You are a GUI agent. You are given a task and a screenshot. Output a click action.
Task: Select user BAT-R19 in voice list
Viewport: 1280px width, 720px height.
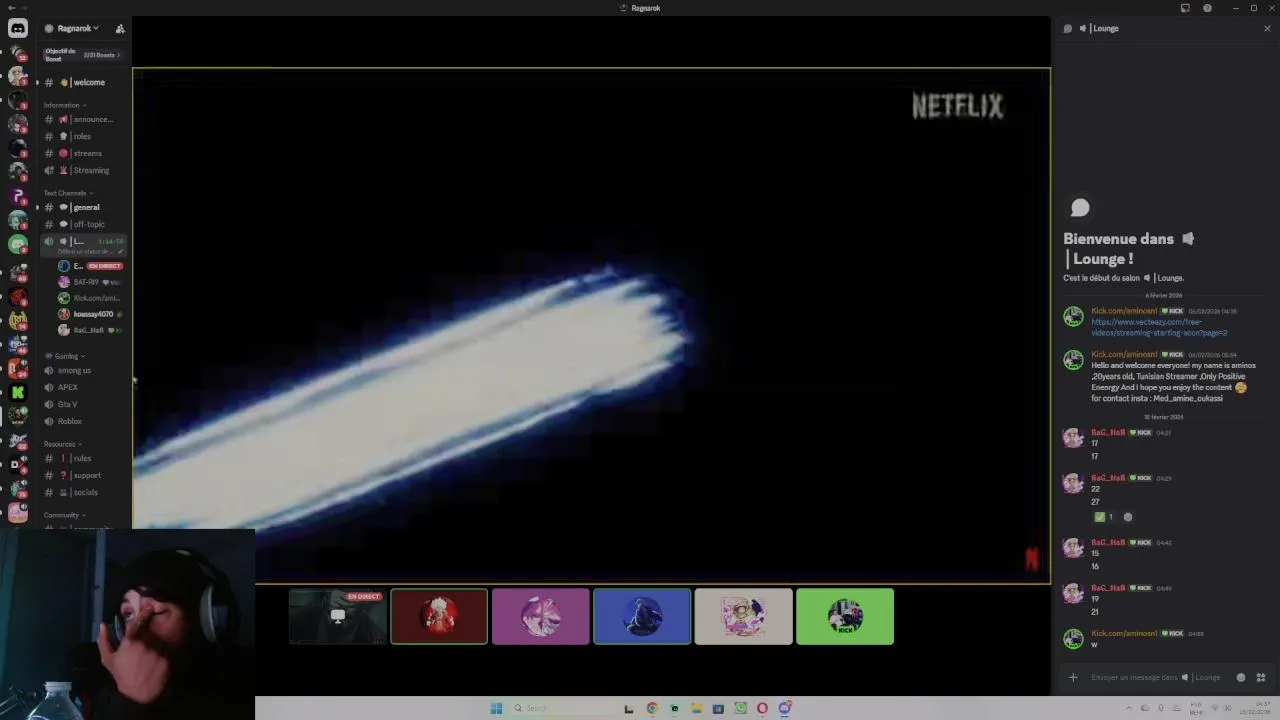pos(91,282)
